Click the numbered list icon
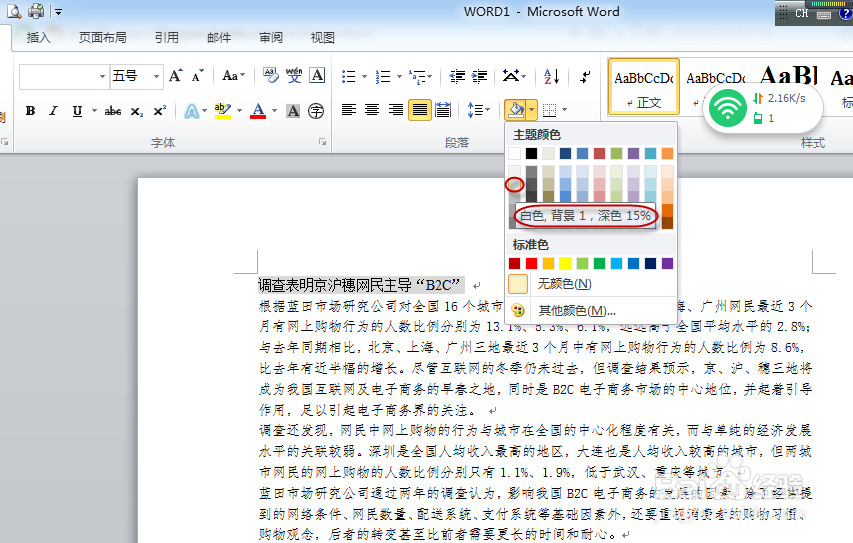The image size is (853, 543). (x=384, y=76)
